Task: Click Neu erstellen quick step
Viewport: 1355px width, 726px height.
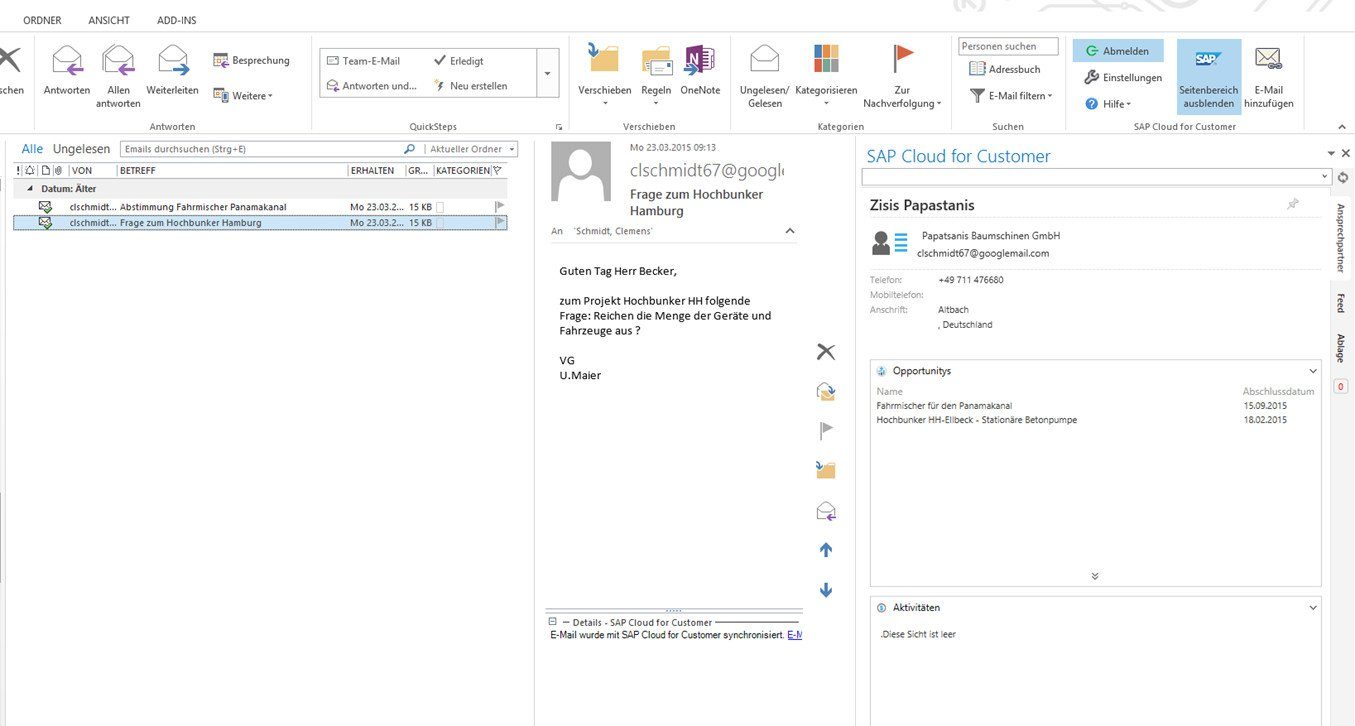Action: pyautogui.click(x=471, y=86)
